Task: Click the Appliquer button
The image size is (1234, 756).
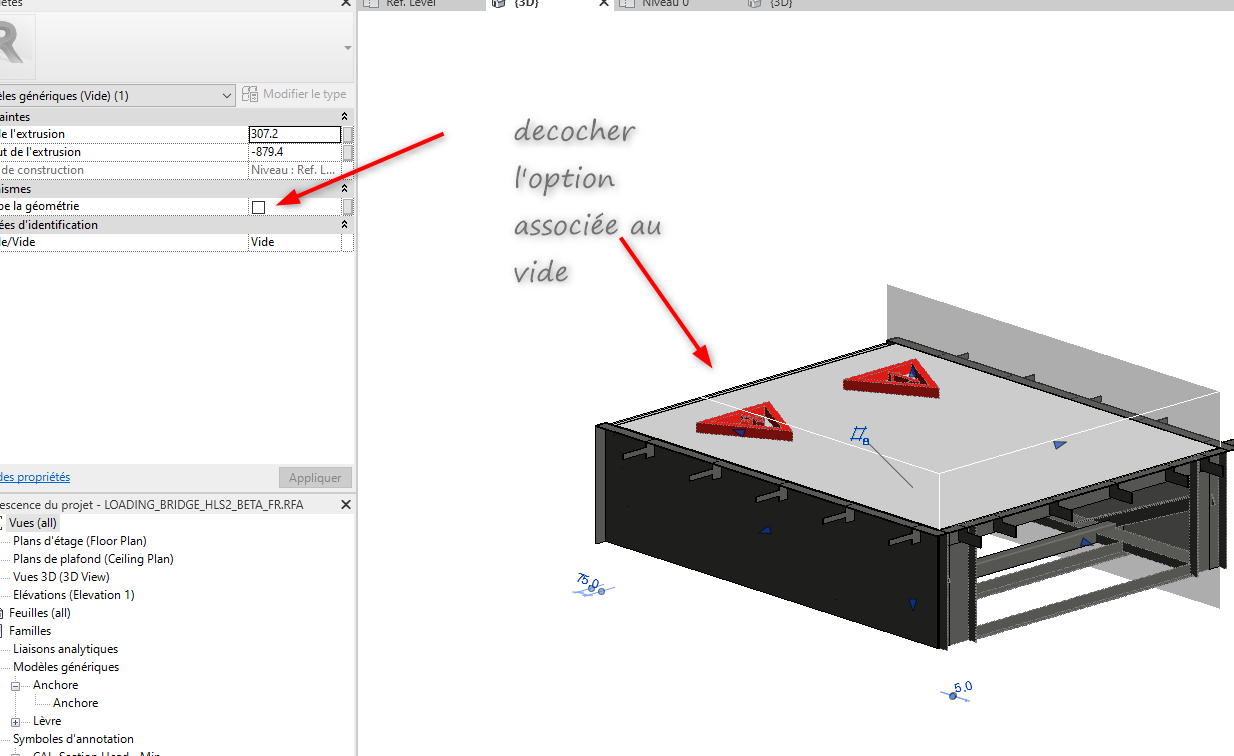Action: tap(315, 478)
